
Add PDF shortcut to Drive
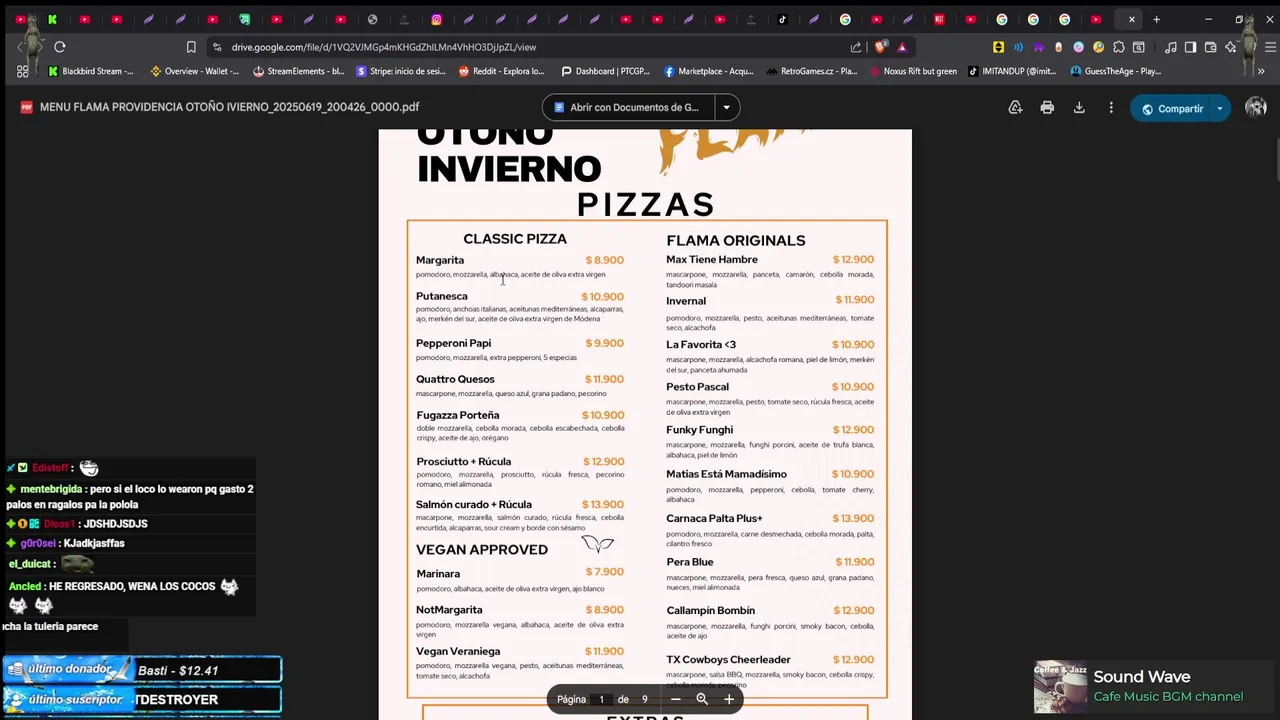click(x=1015, y=108)
